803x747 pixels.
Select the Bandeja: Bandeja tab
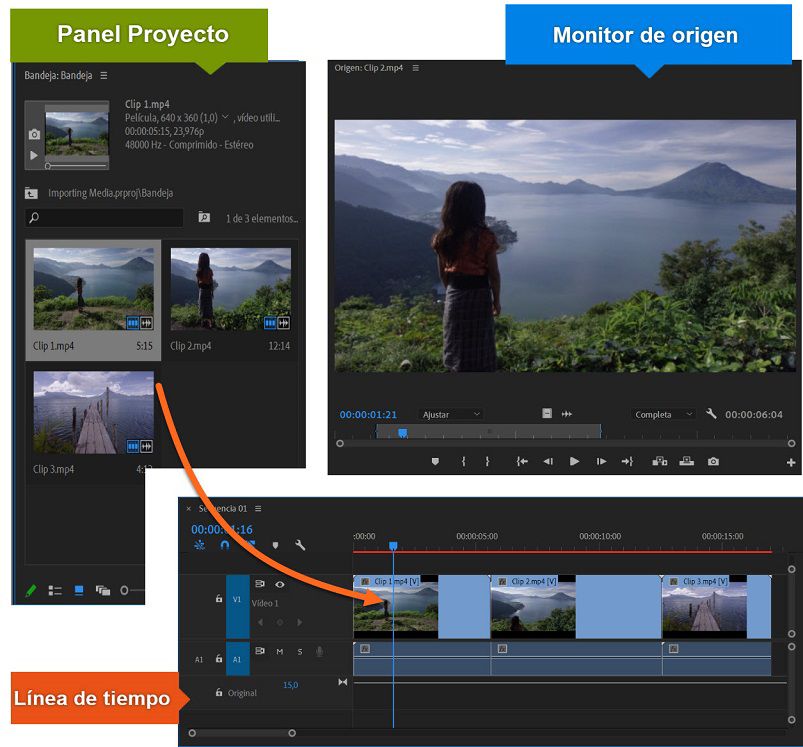[x=58, y=75]
